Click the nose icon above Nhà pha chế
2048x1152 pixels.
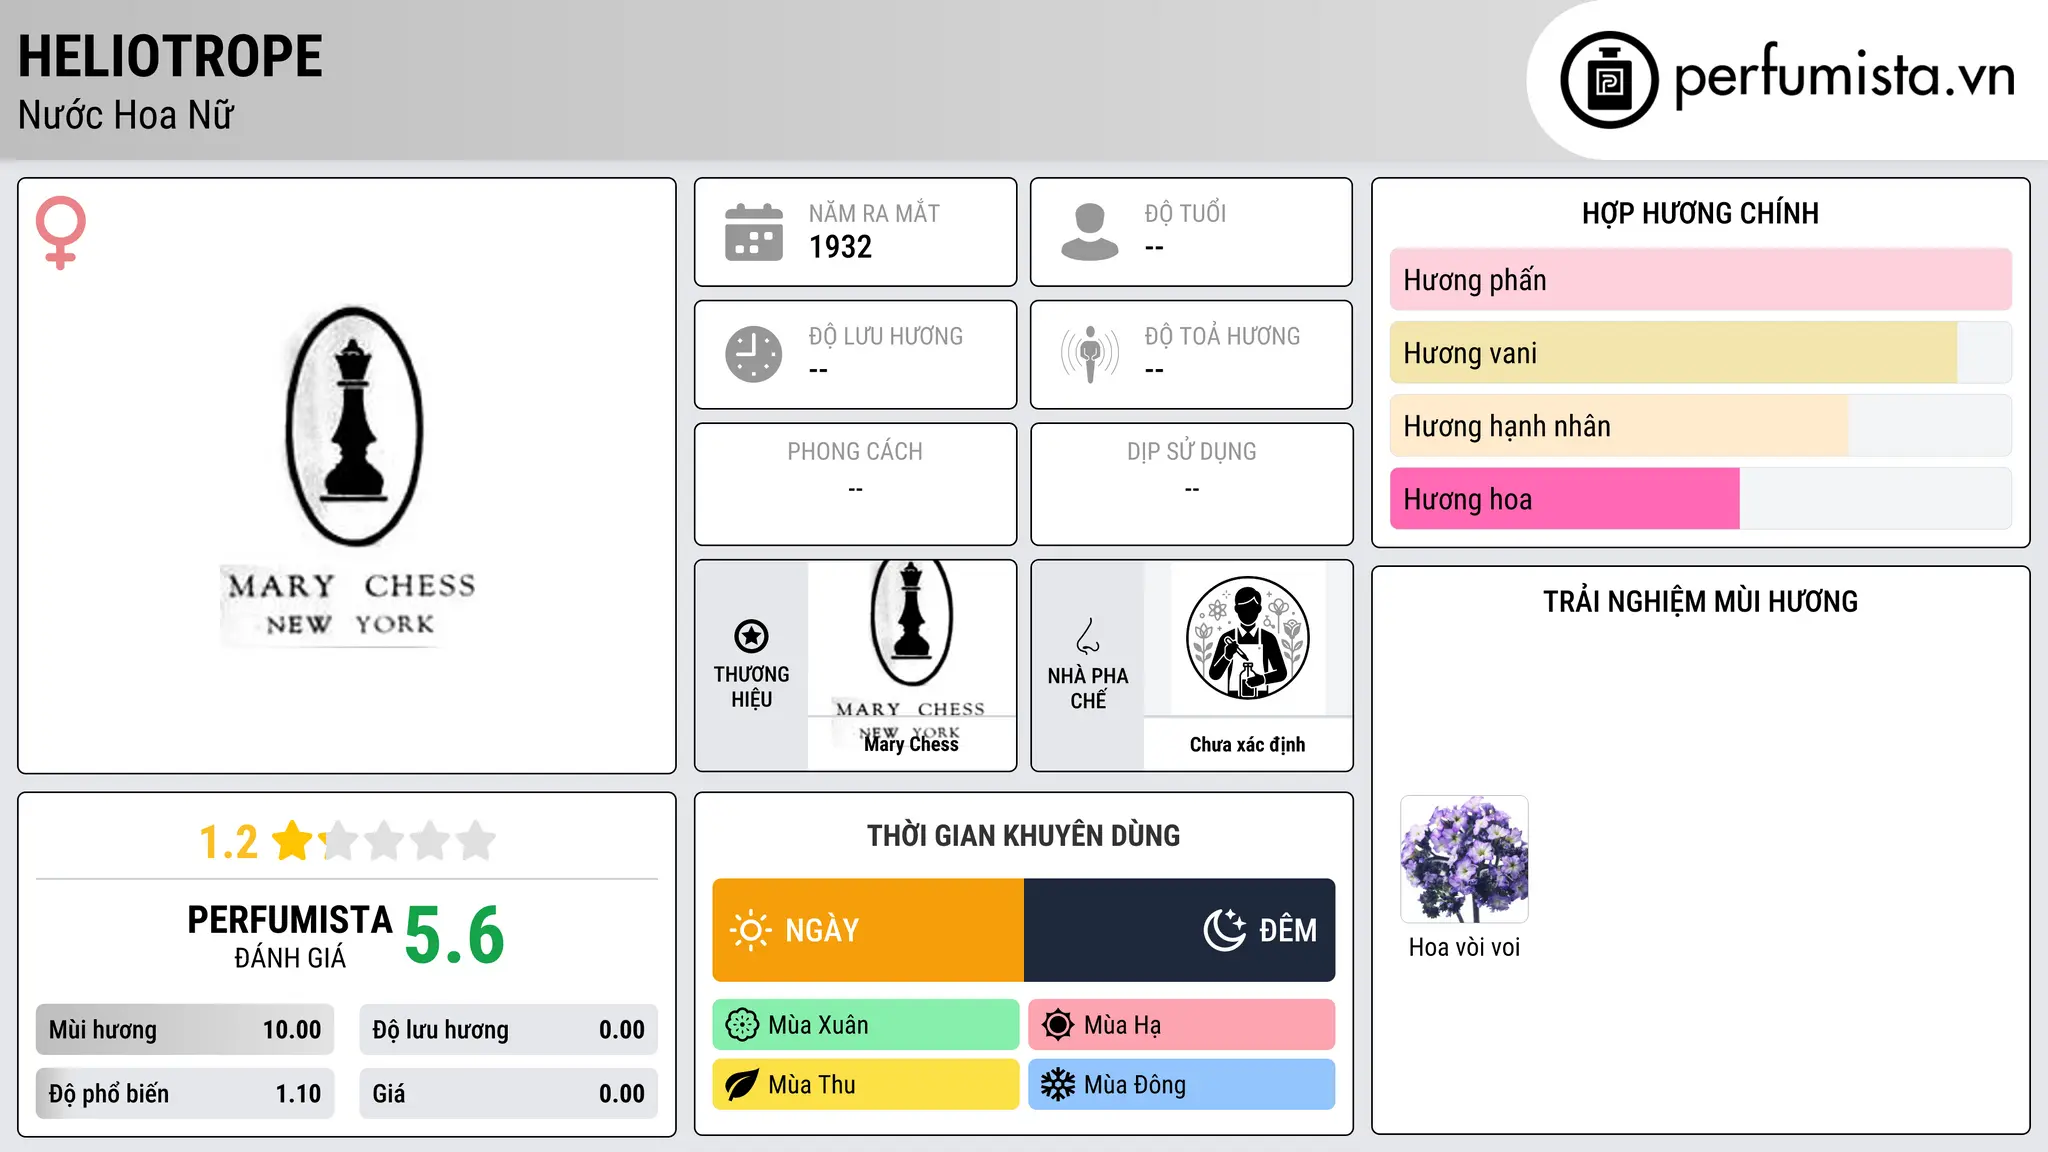point(1088,636)
